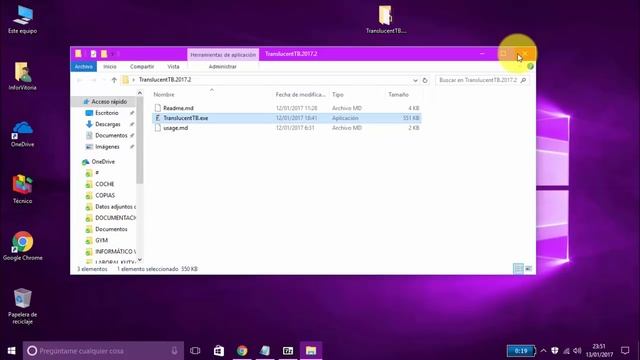The image size is (640, 360).
Task: Open the volume tray icon
Action: tap(577, 351)
